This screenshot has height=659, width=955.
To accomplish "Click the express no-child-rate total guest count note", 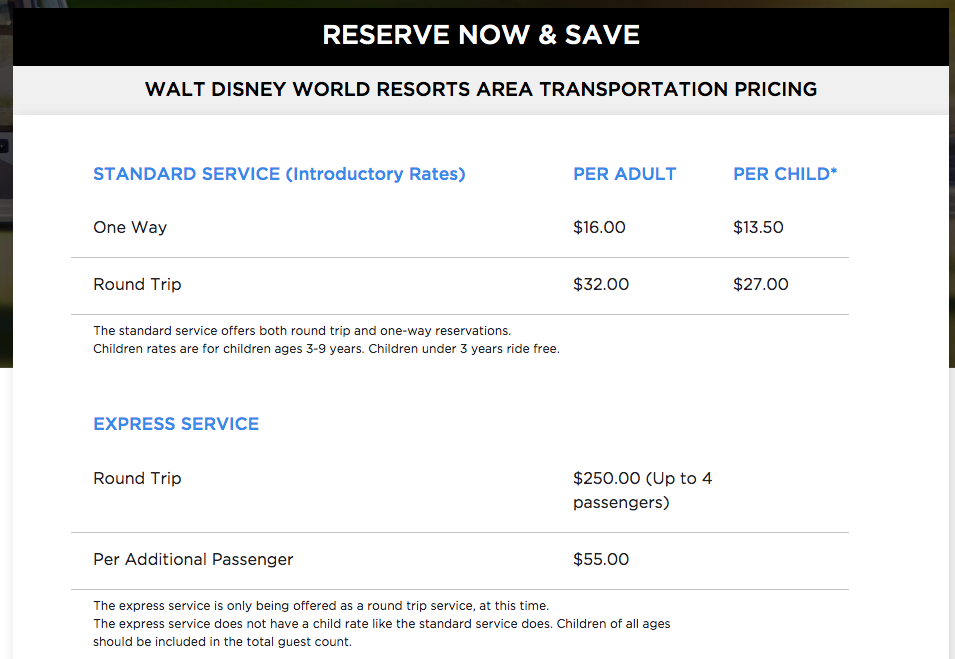I will click(381, 632).
